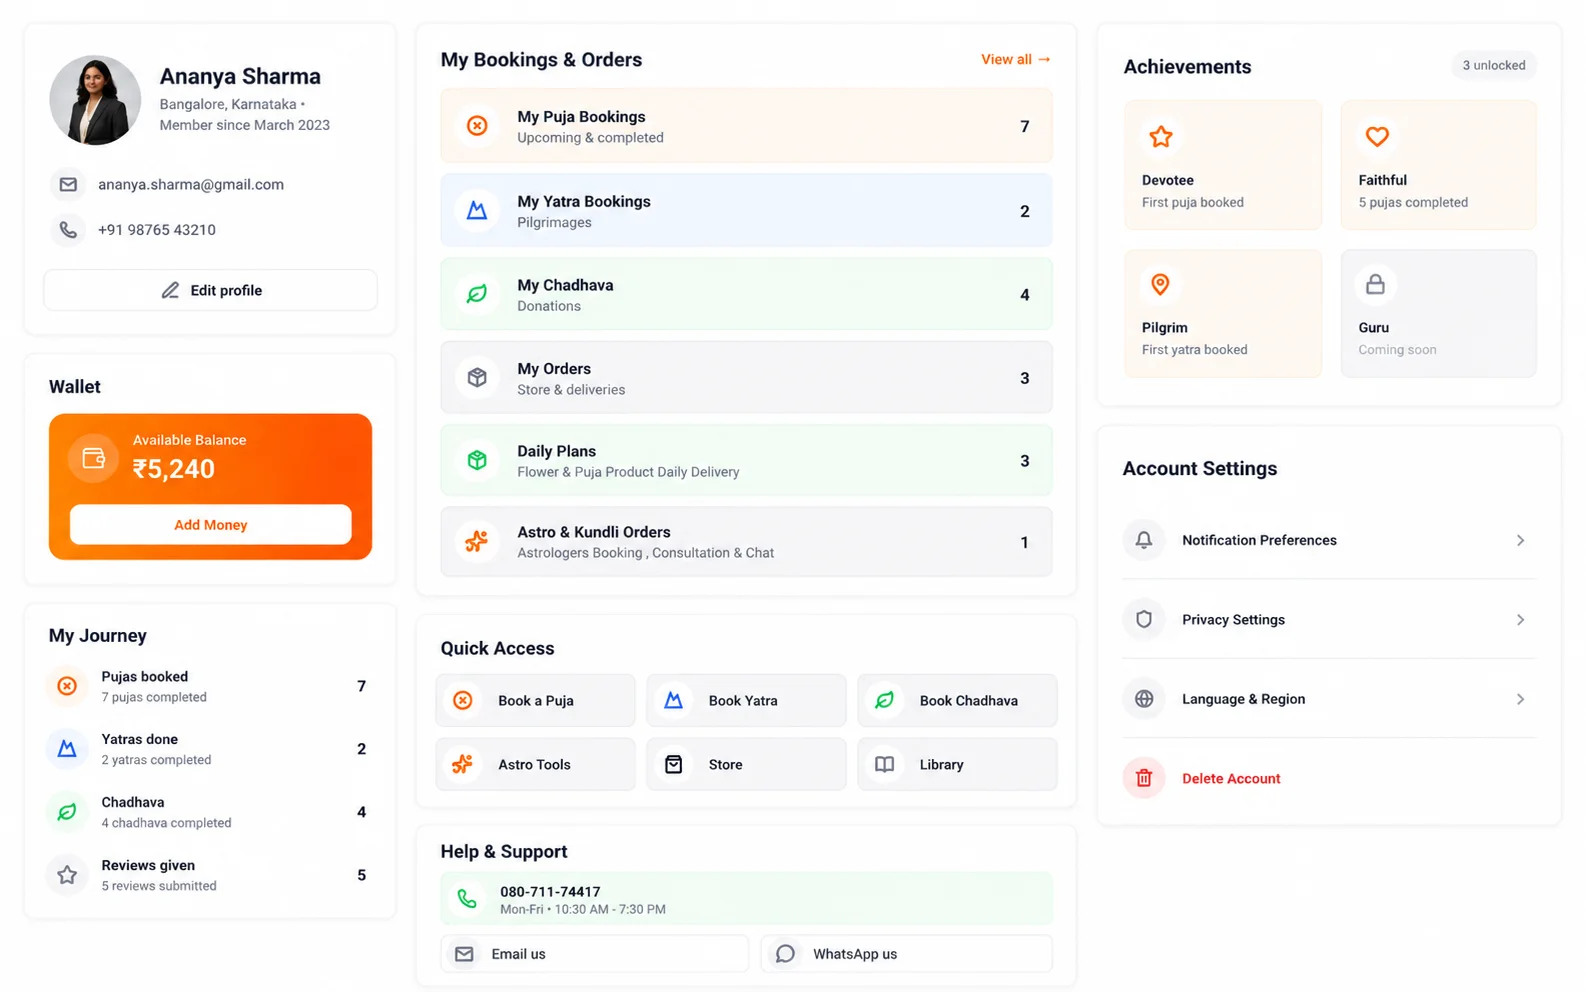Image resolution: width=1586 pixels, height=992 pixels.
Task: Click the Faithful heart achievement icon
Action: coord(1377,136)
